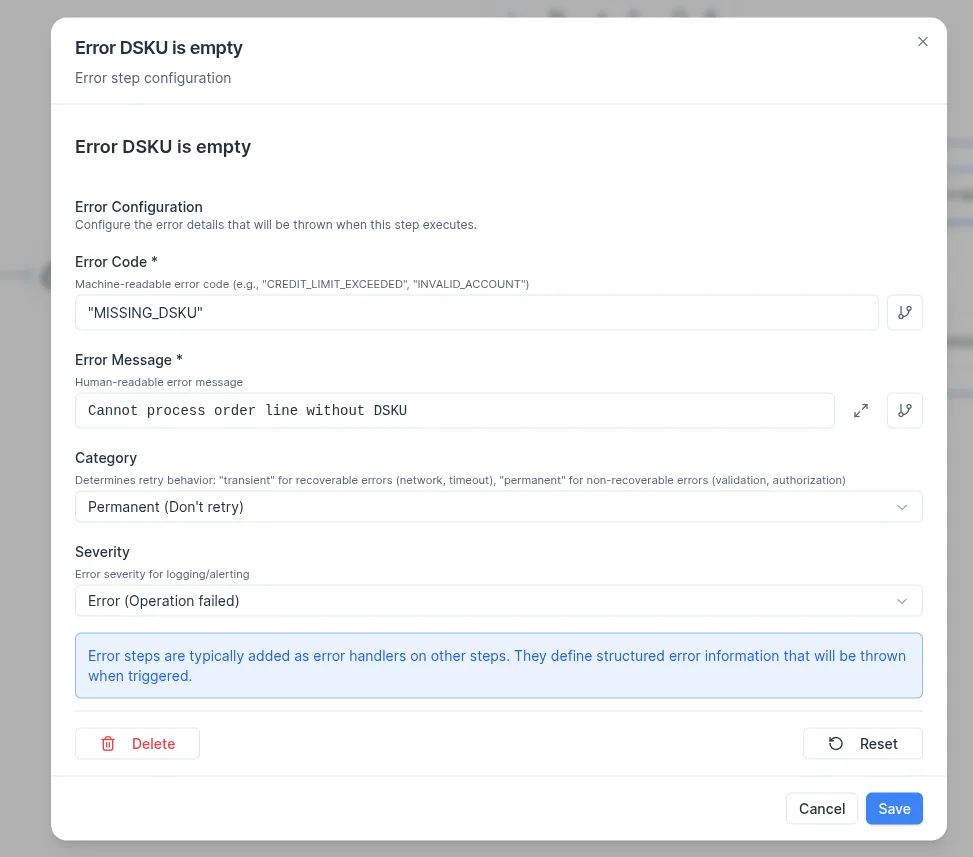Expand the Error Message editor with arrows icon

coord(860,410)
